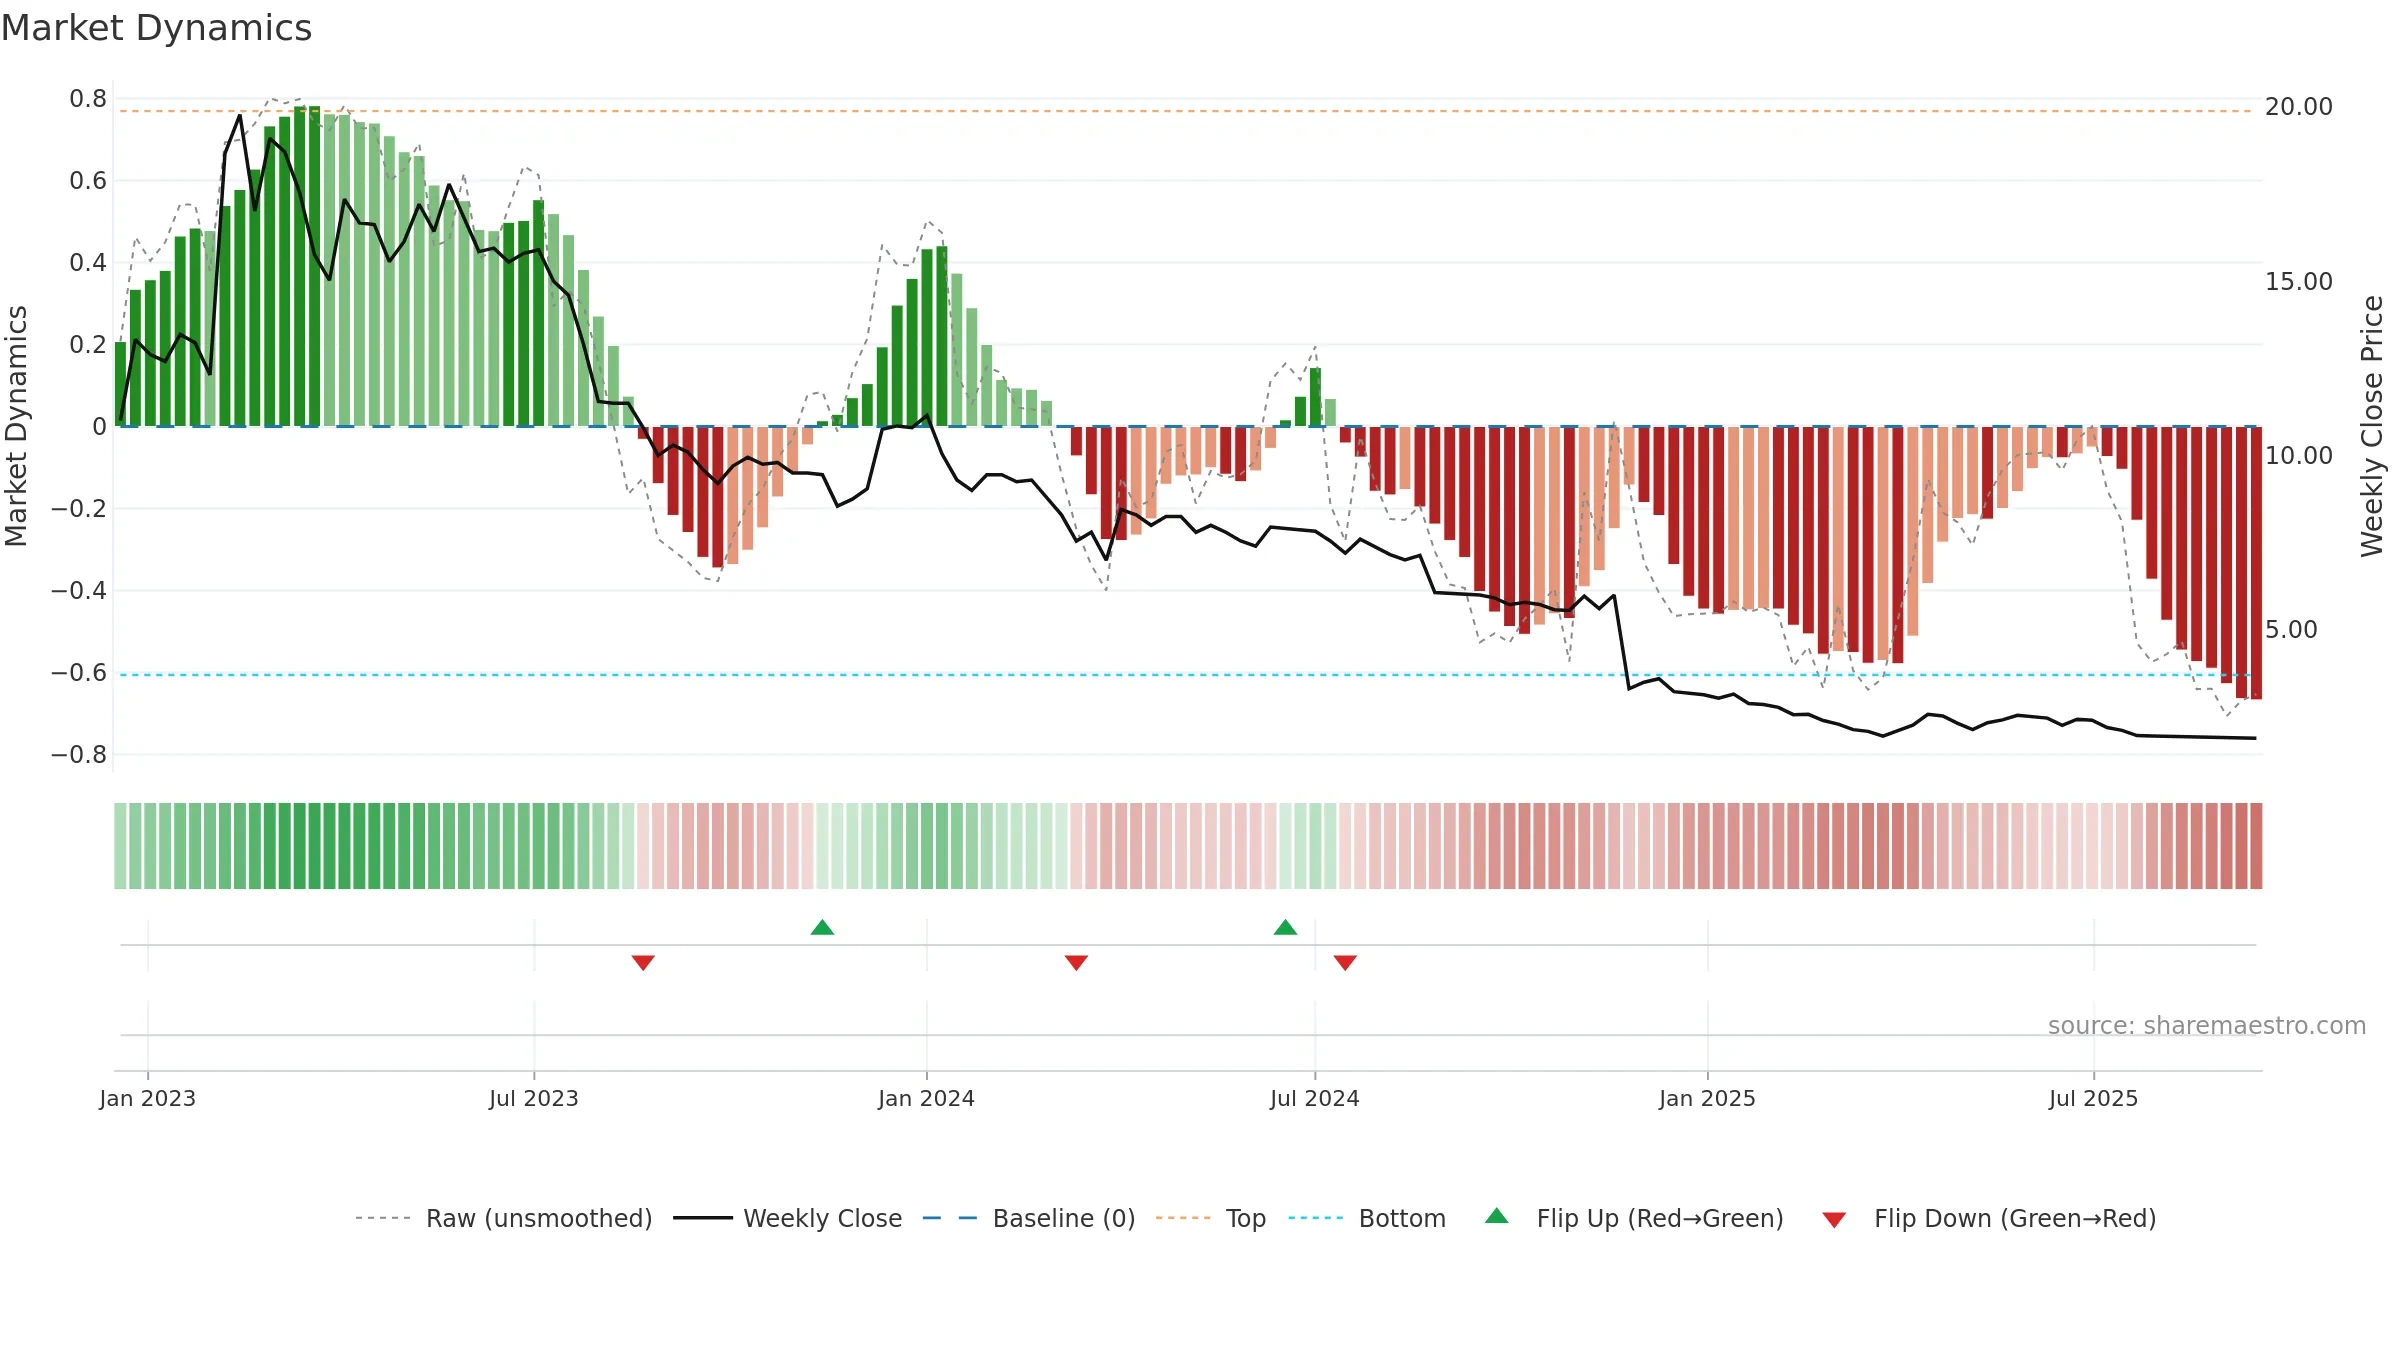This screenshot has height=1350, width=2400.
Task: Click the Jan 2025 x-axis label
Action: (1707, 1098)
